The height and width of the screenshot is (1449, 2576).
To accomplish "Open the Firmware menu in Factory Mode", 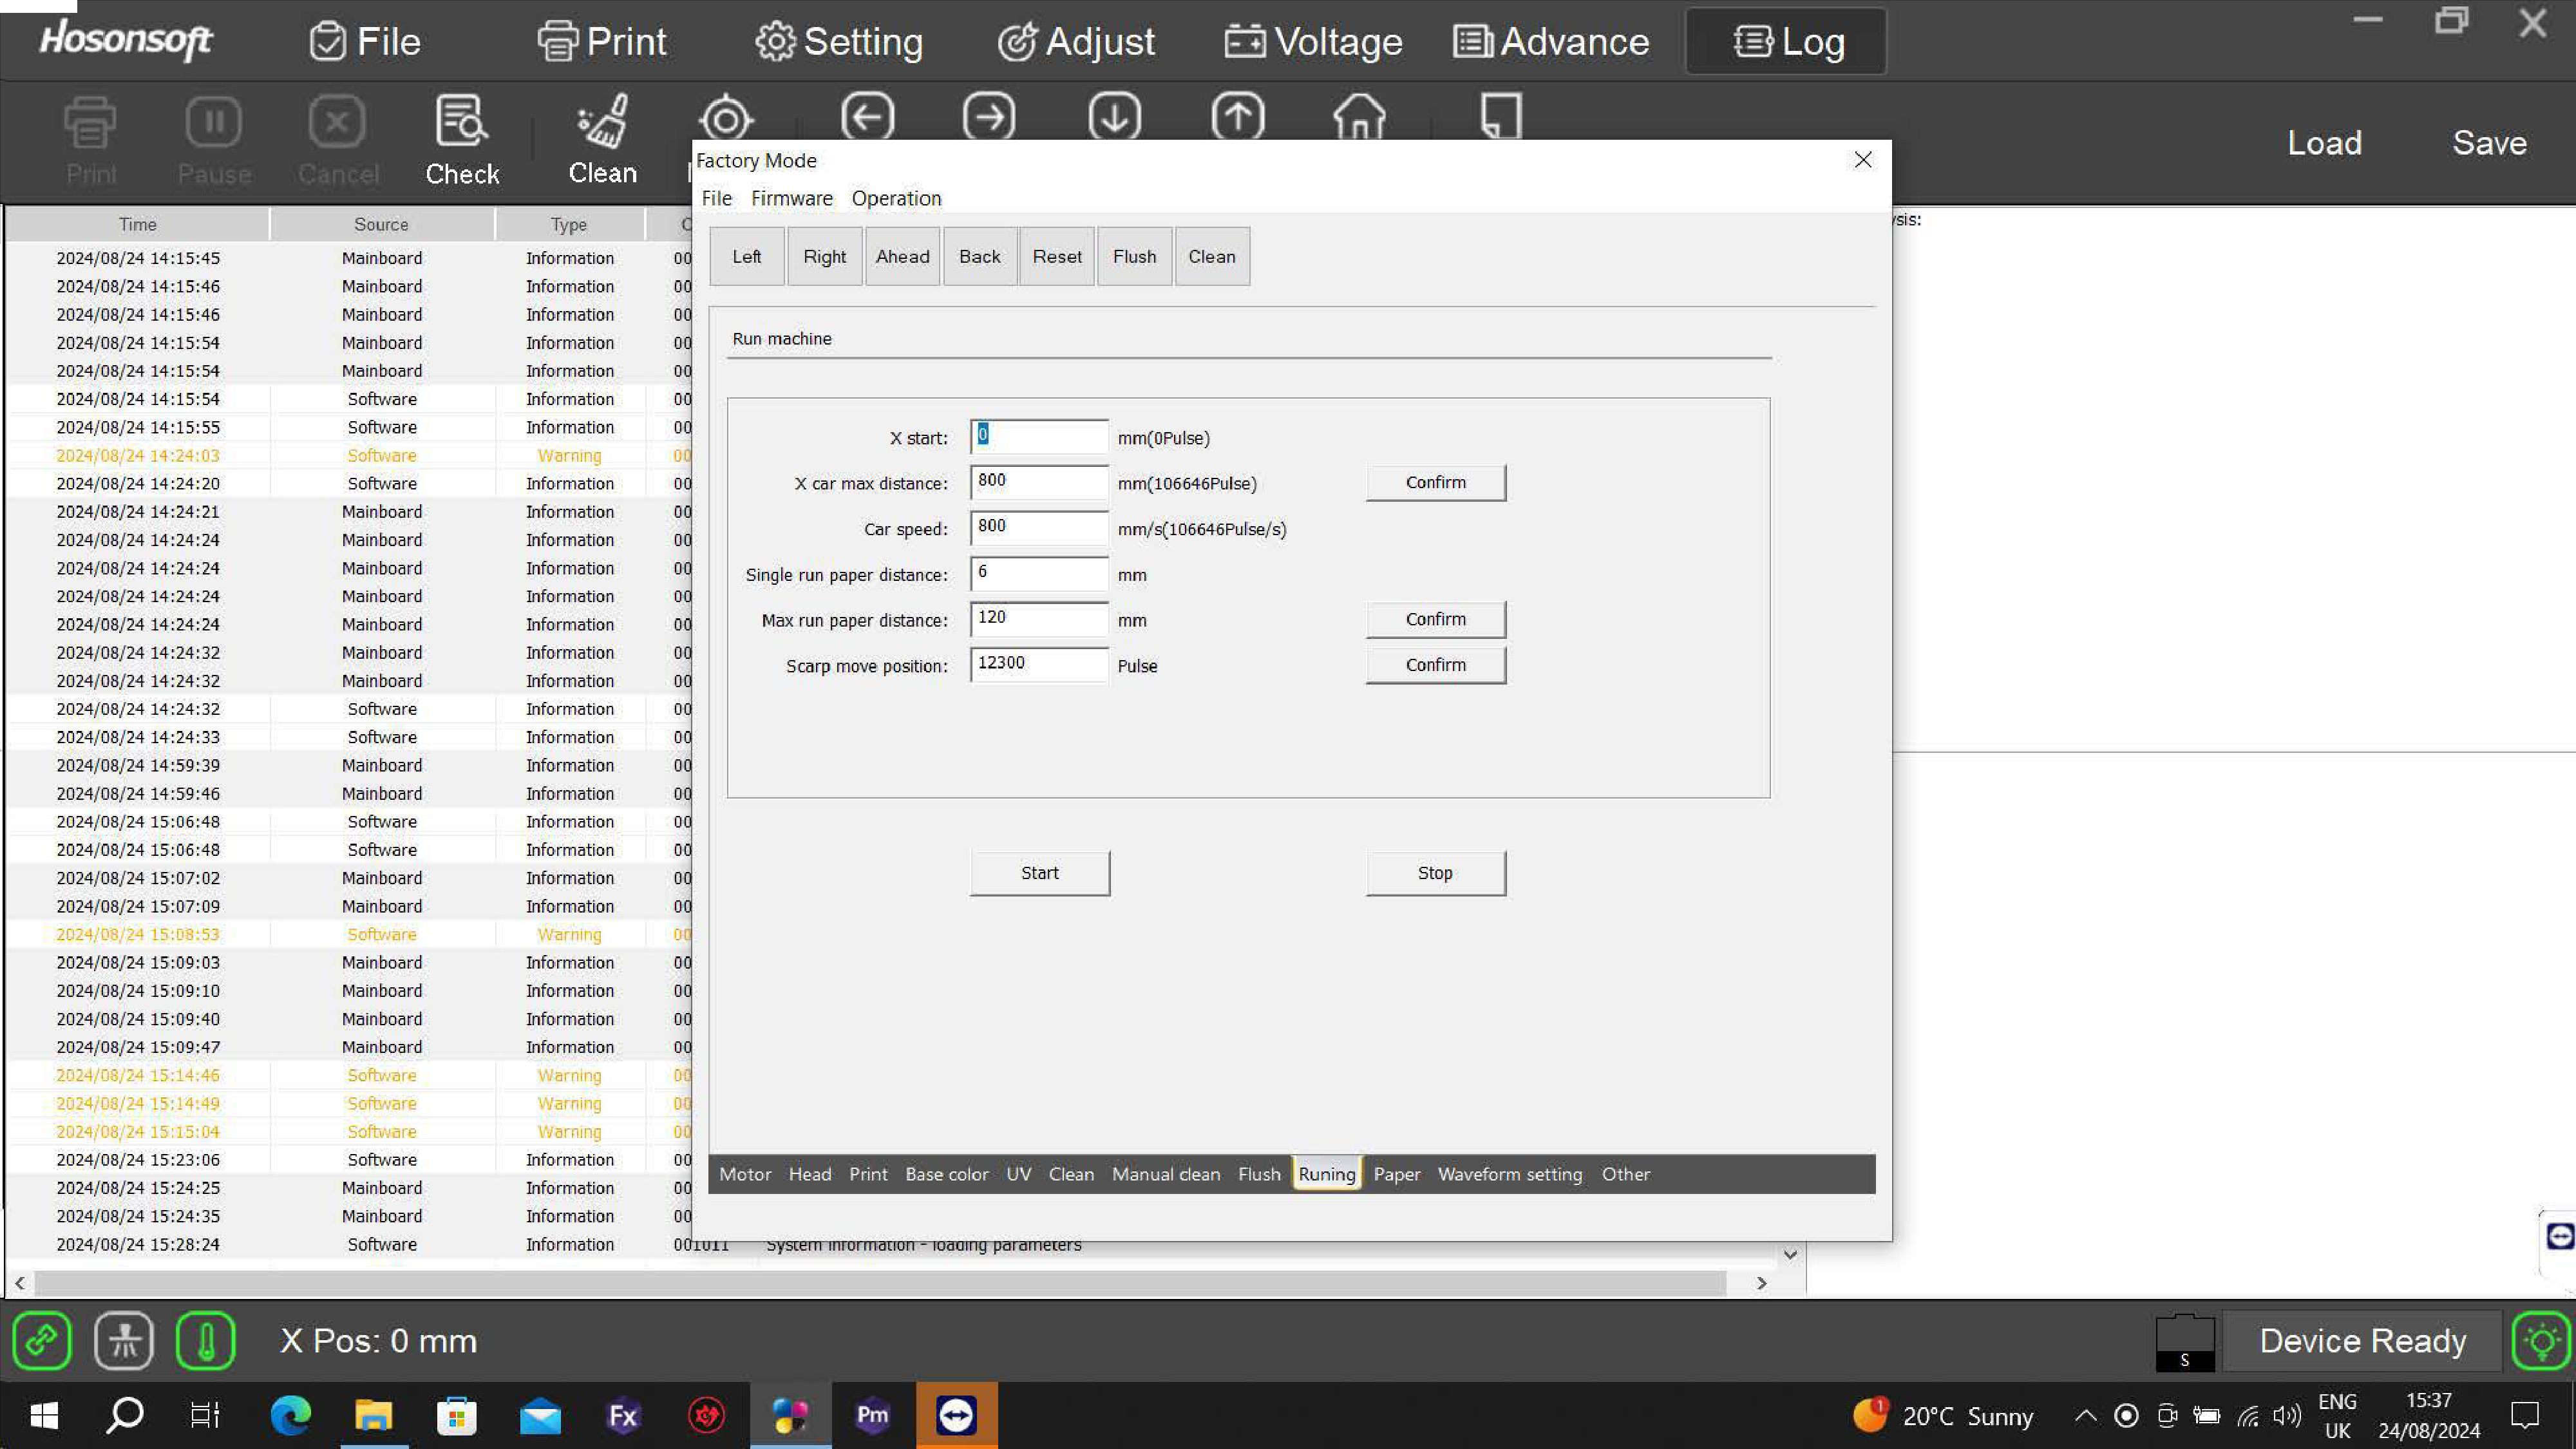I will click(x=791, y=198).
